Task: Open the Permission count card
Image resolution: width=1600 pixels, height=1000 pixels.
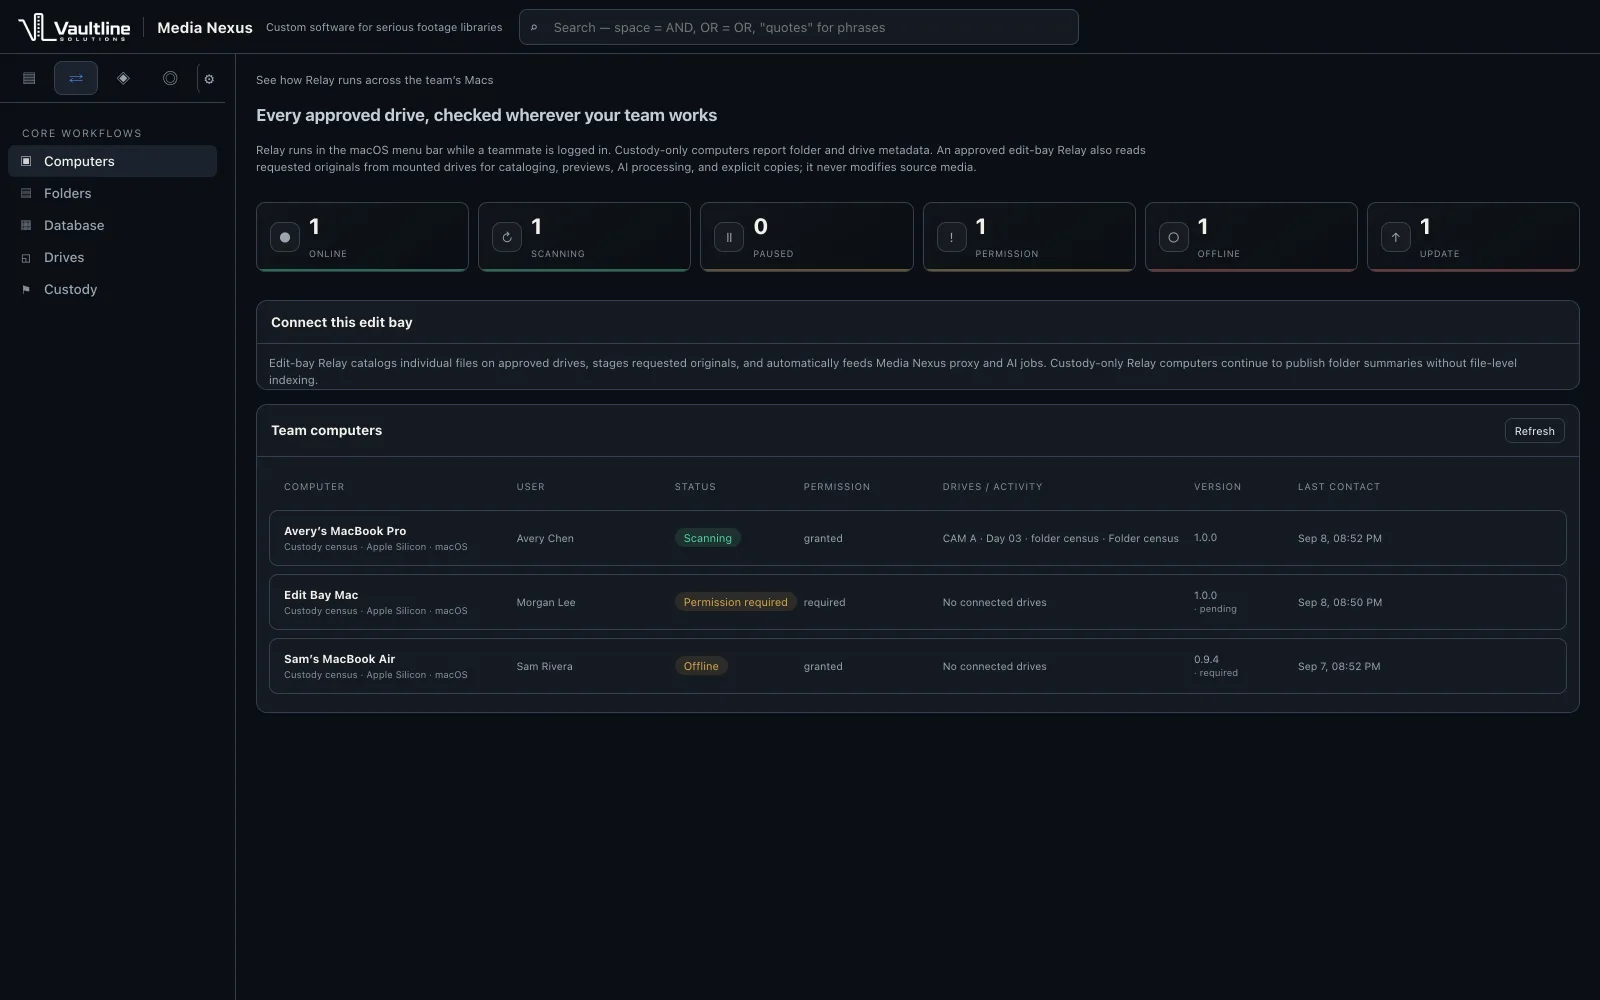Action: coord(1029,237)
